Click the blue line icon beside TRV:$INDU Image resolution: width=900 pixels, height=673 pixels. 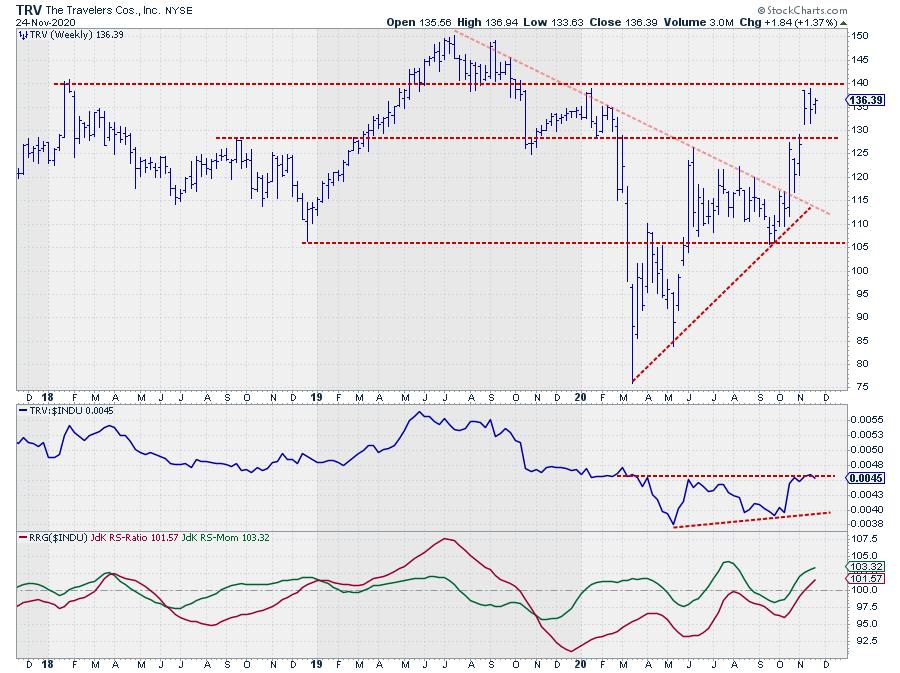click(22, 411)
